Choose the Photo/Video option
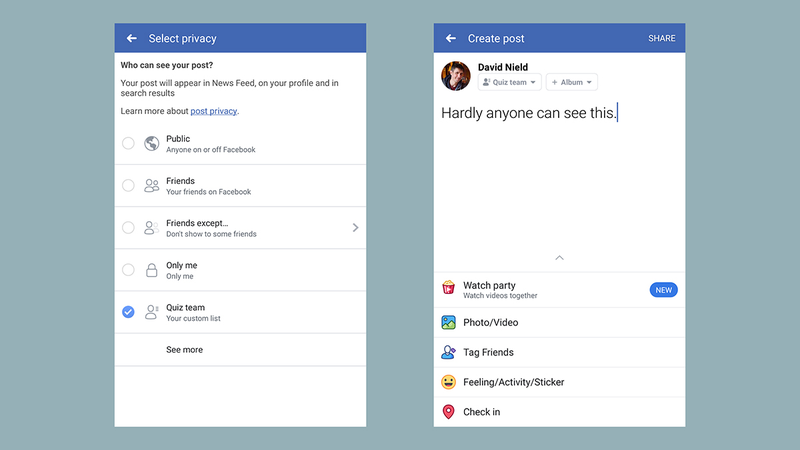800x450 pixels. [x=559, y=322]
